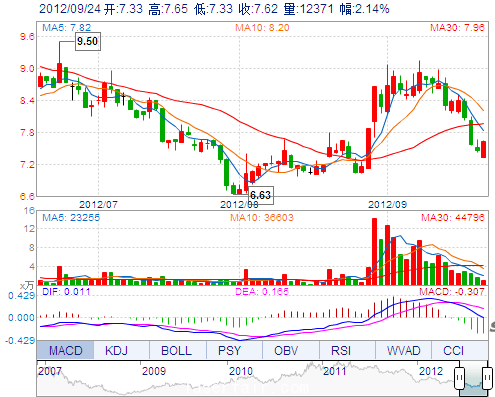Viewport: 495px width, 397px height.
Task: Click the 2009 marker on the timeline
Action: 154,371
